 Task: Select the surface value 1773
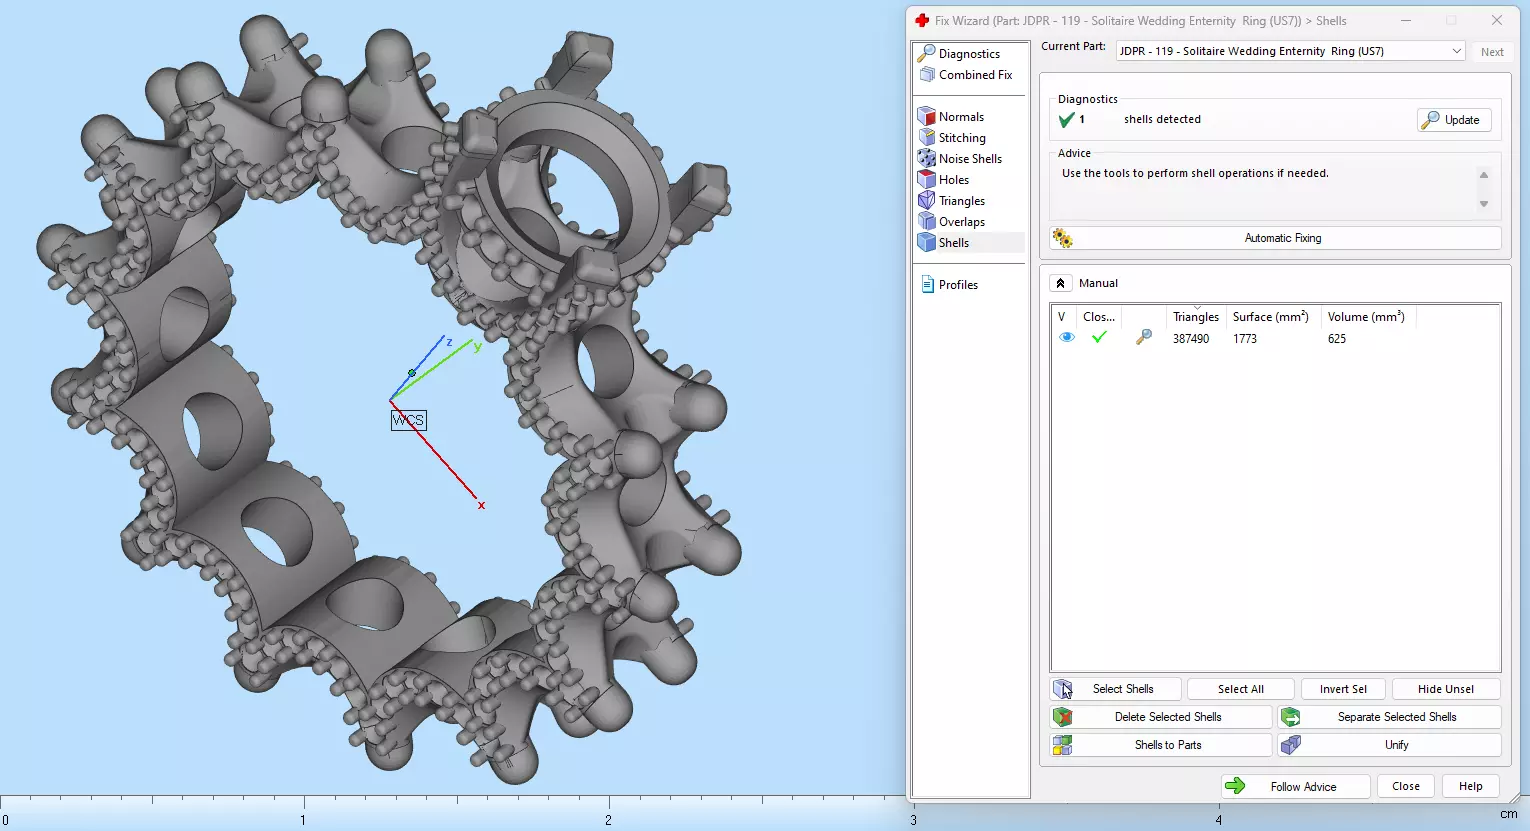click(x=1245, y=339)
